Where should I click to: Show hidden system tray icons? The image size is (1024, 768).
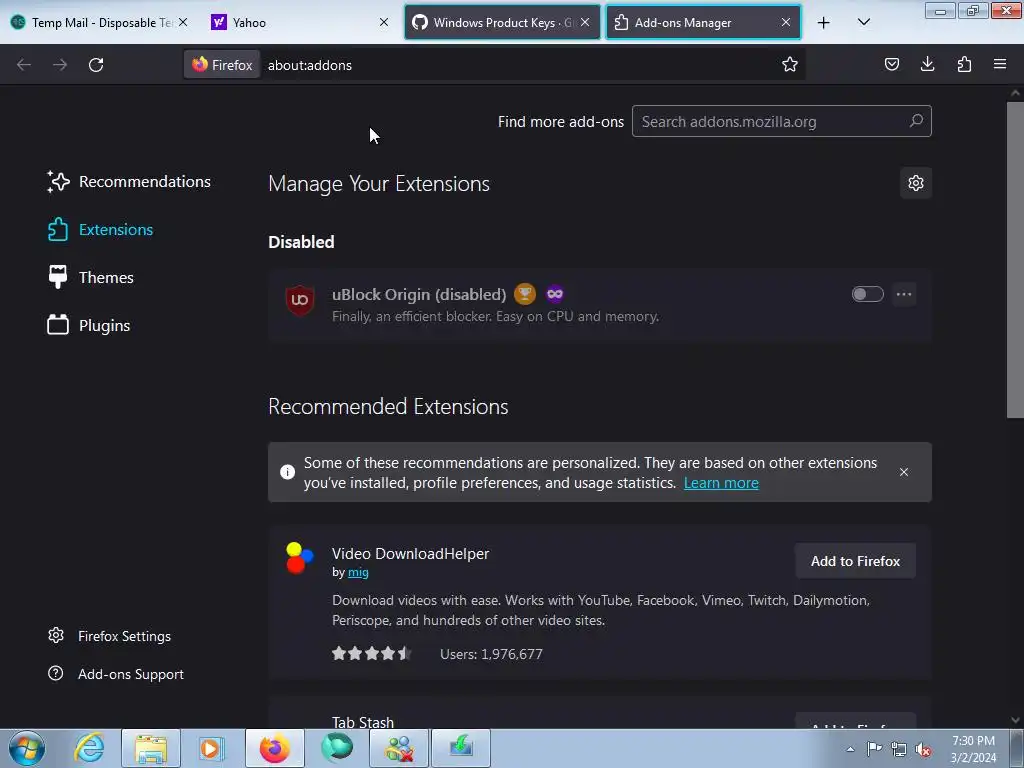click(850, 749)
